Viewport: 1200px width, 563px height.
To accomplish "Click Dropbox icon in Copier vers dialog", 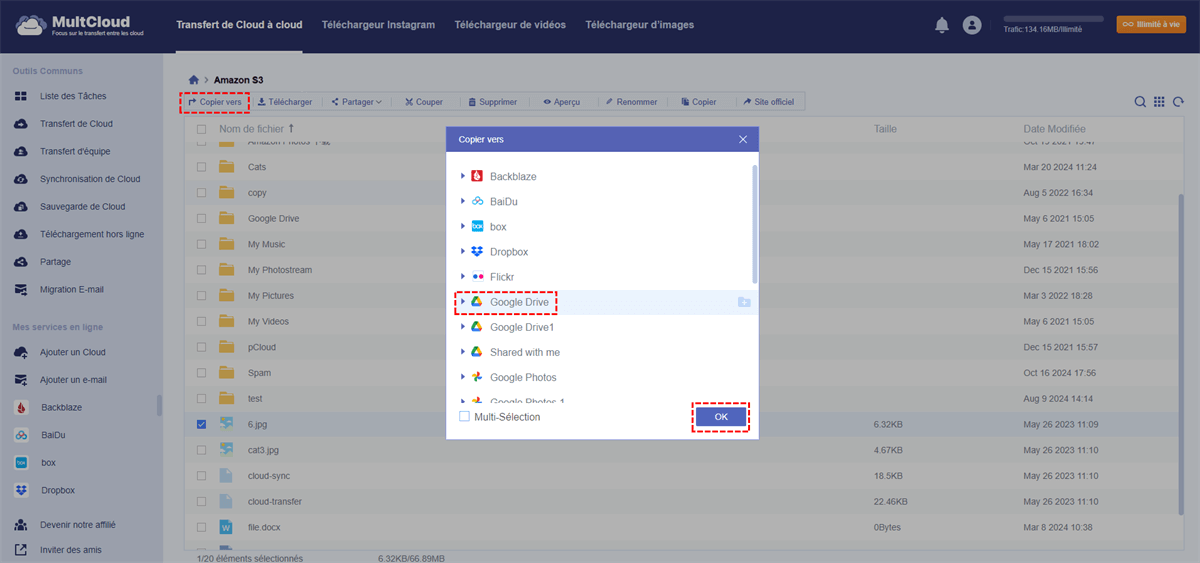I will pyautogui.click(x=478, y=252).
